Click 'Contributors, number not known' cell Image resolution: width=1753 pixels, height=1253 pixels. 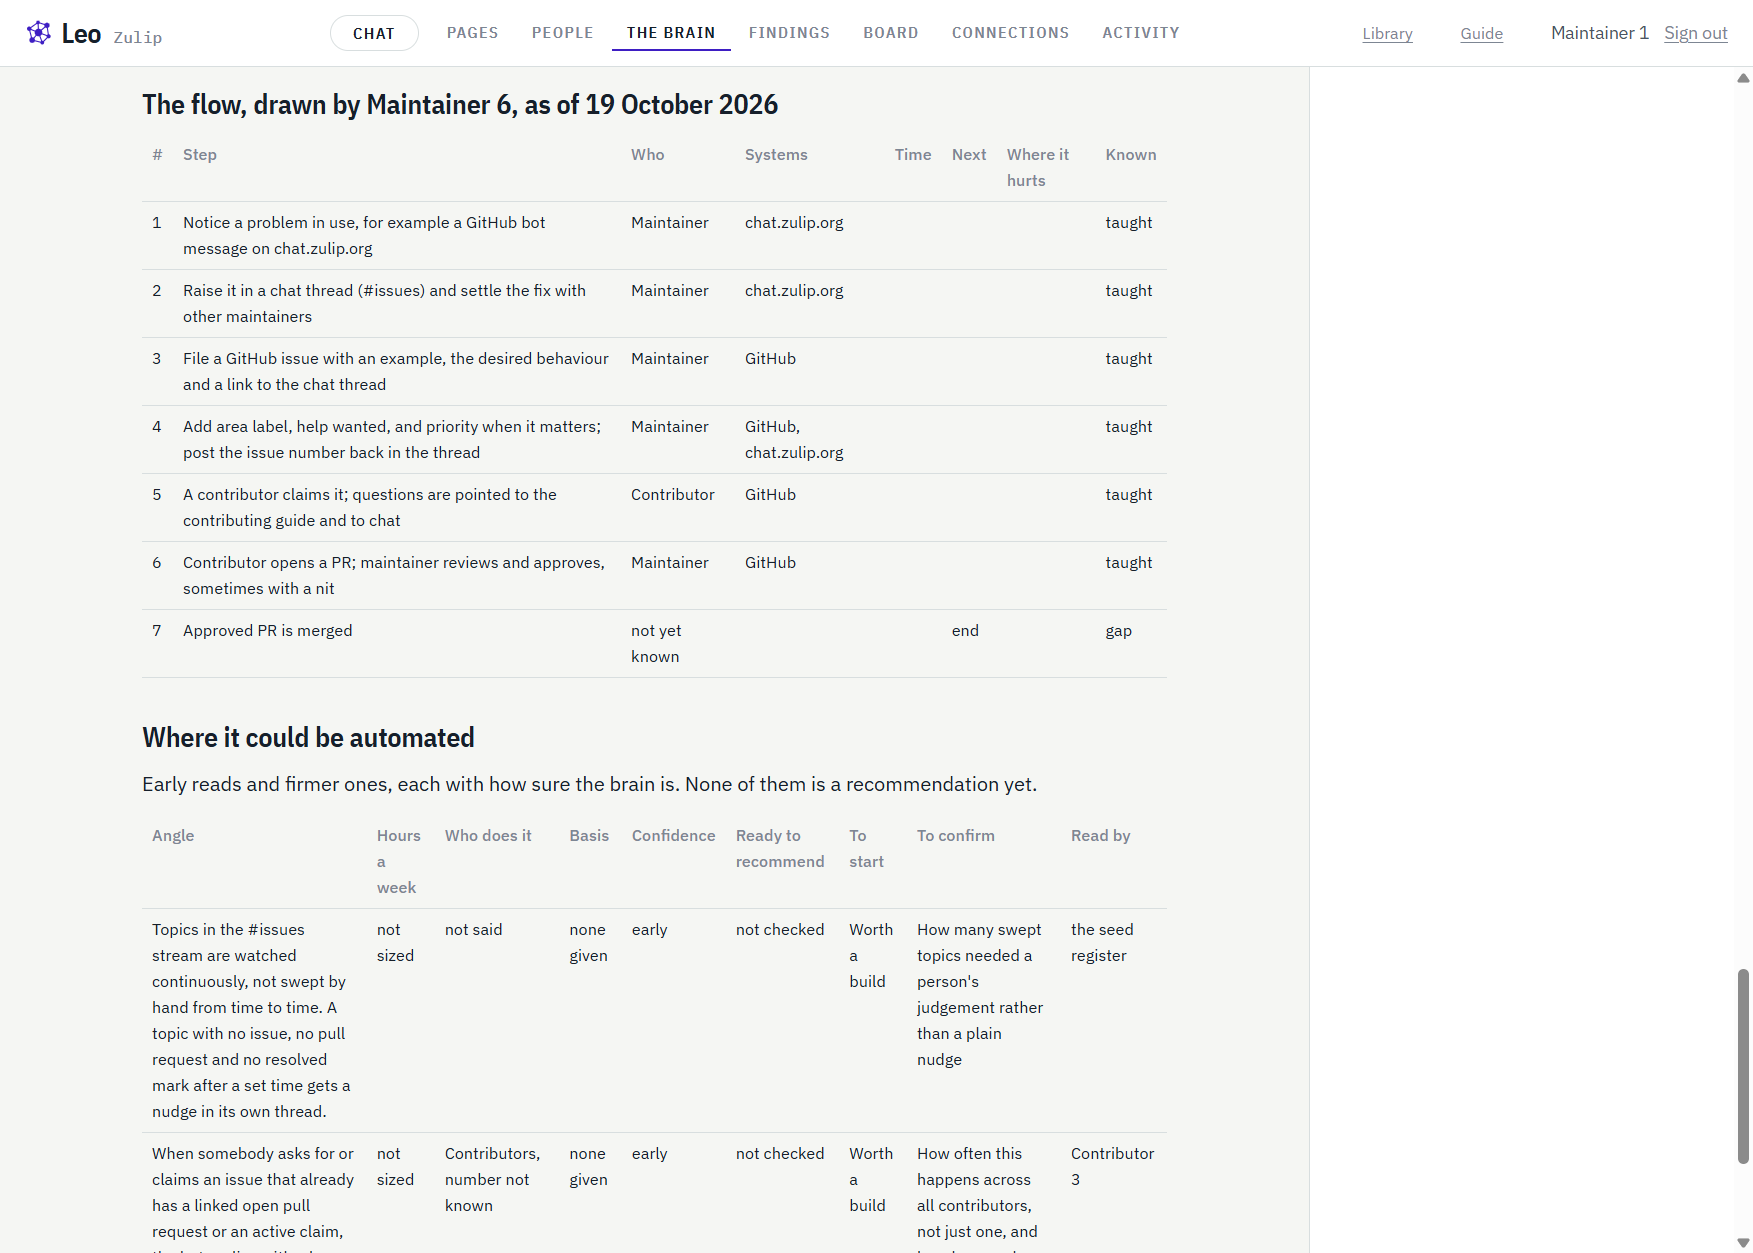pyautogui.click(x=492, y=1179)
